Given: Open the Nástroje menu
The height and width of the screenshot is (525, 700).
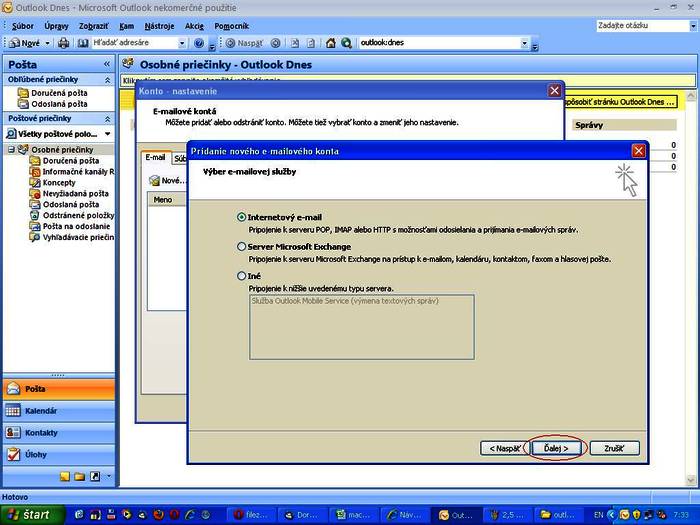Looking at the screenshot, I should (159, 26).
